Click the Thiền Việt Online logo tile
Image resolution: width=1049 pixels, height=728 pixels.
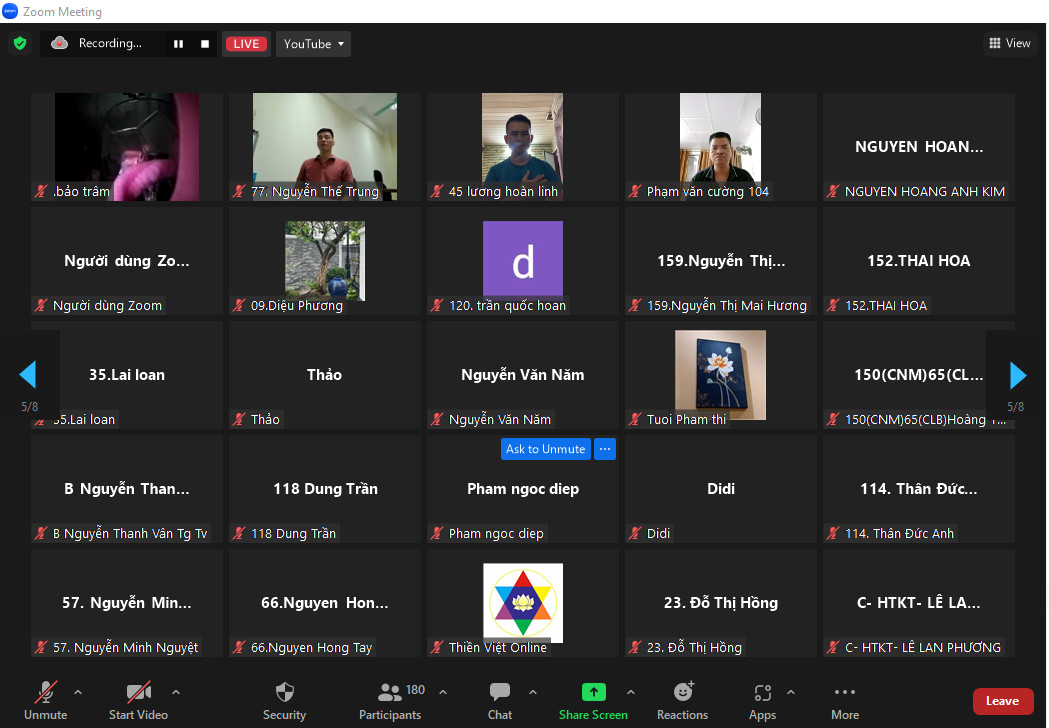point(523,602)
